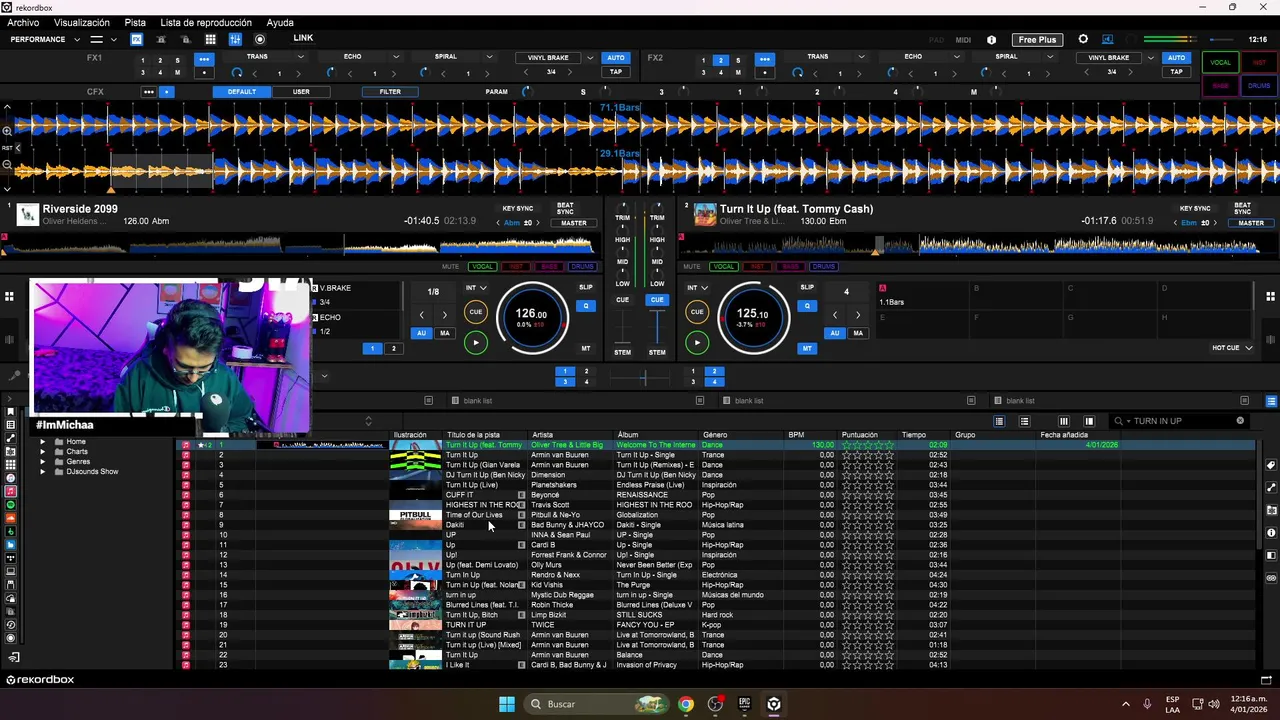Adjust the channel 1 volume fader
The height and width of the screenshot is (720, 1280).
pyautogui.click(x=623, y=325)
